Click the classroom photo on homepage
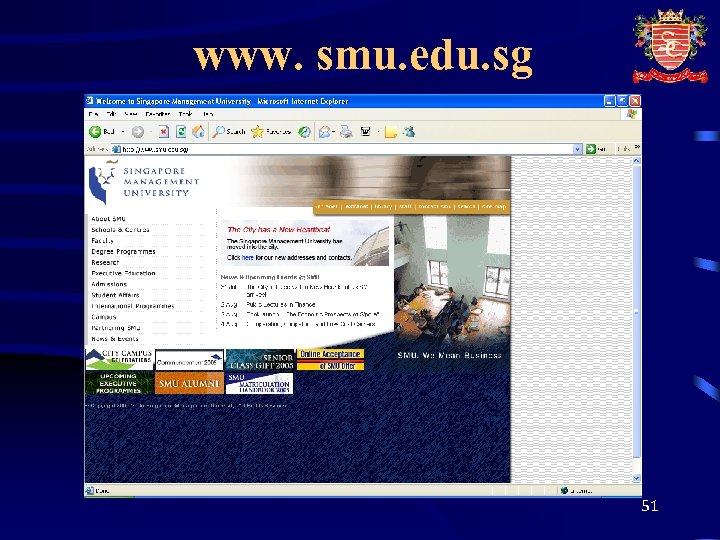 click(452, 280)
